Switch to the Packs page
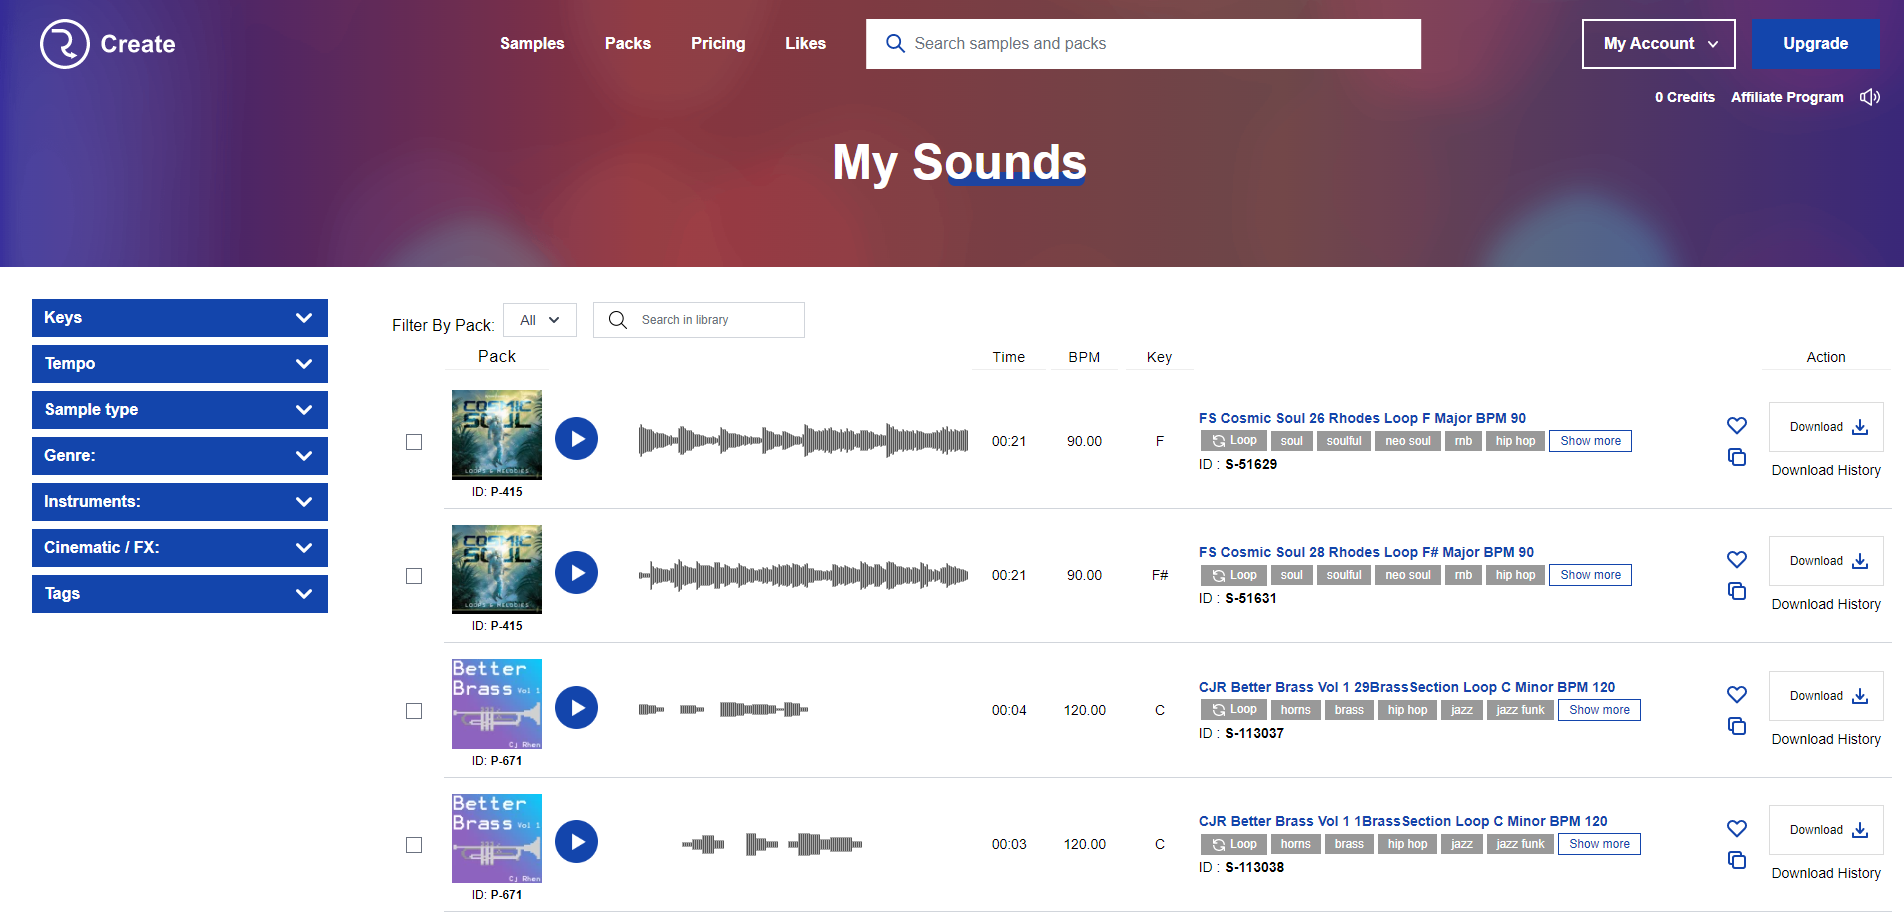This screenshot has width=1904, height=918. 628,43
